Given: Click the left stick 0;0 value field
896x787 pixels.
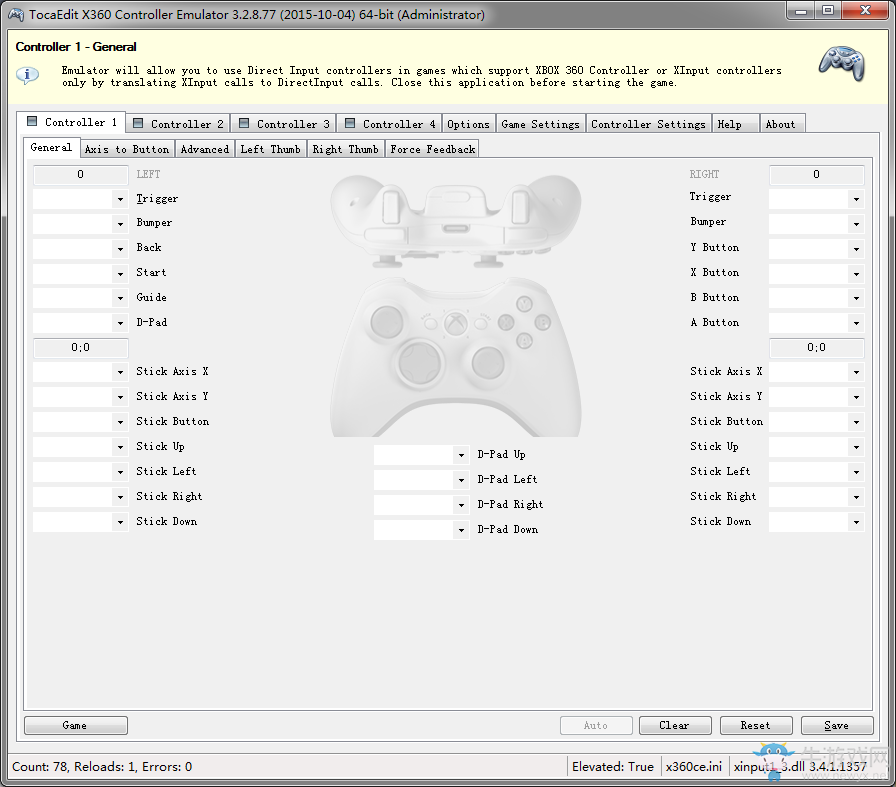Looking at the screenshot, I should [x=81, y=347].
